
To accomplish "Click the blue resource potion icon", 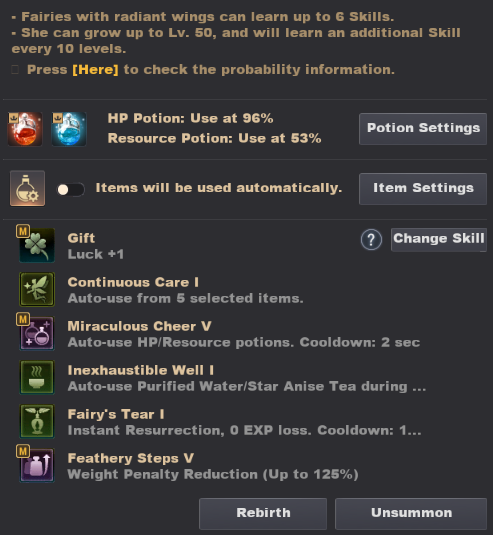I will pyautogui.click(x=69, y=129).
